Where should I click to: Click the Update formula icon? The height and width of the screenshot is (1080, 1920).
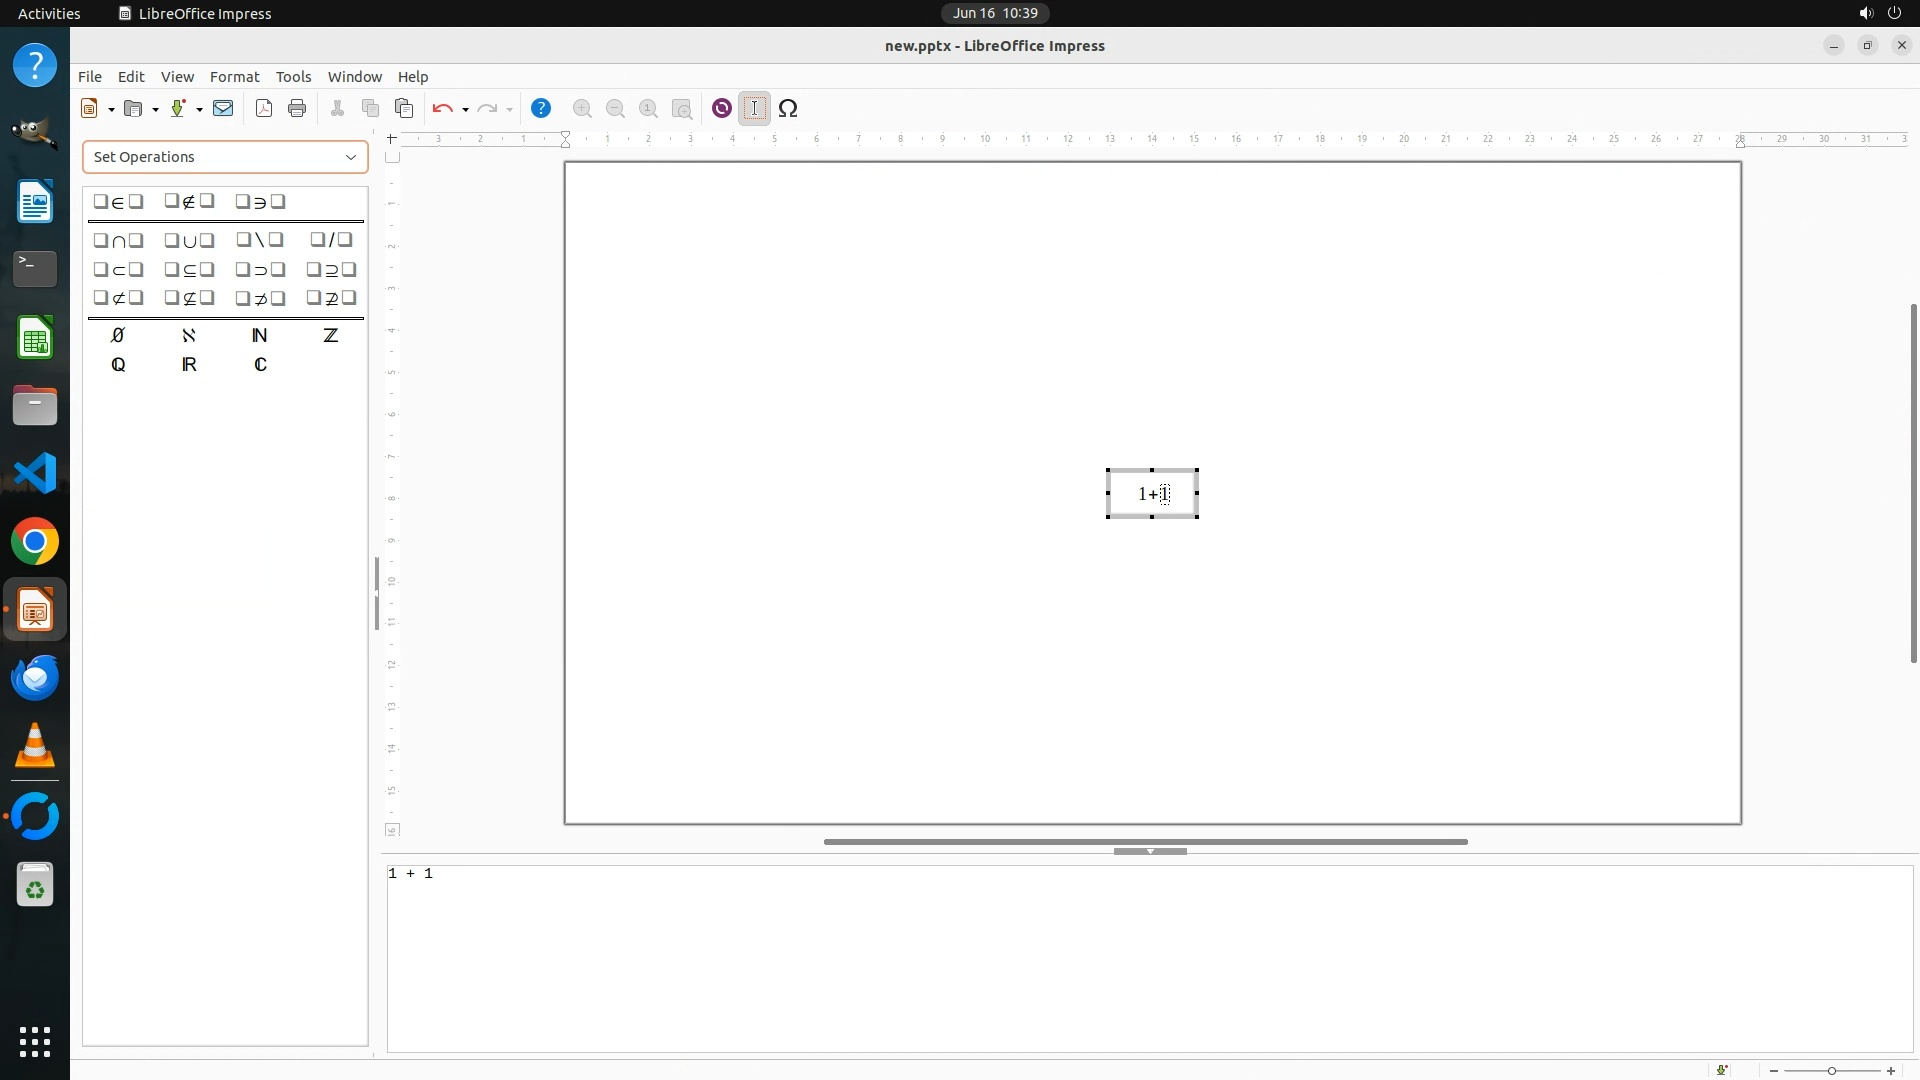[721, 108]
